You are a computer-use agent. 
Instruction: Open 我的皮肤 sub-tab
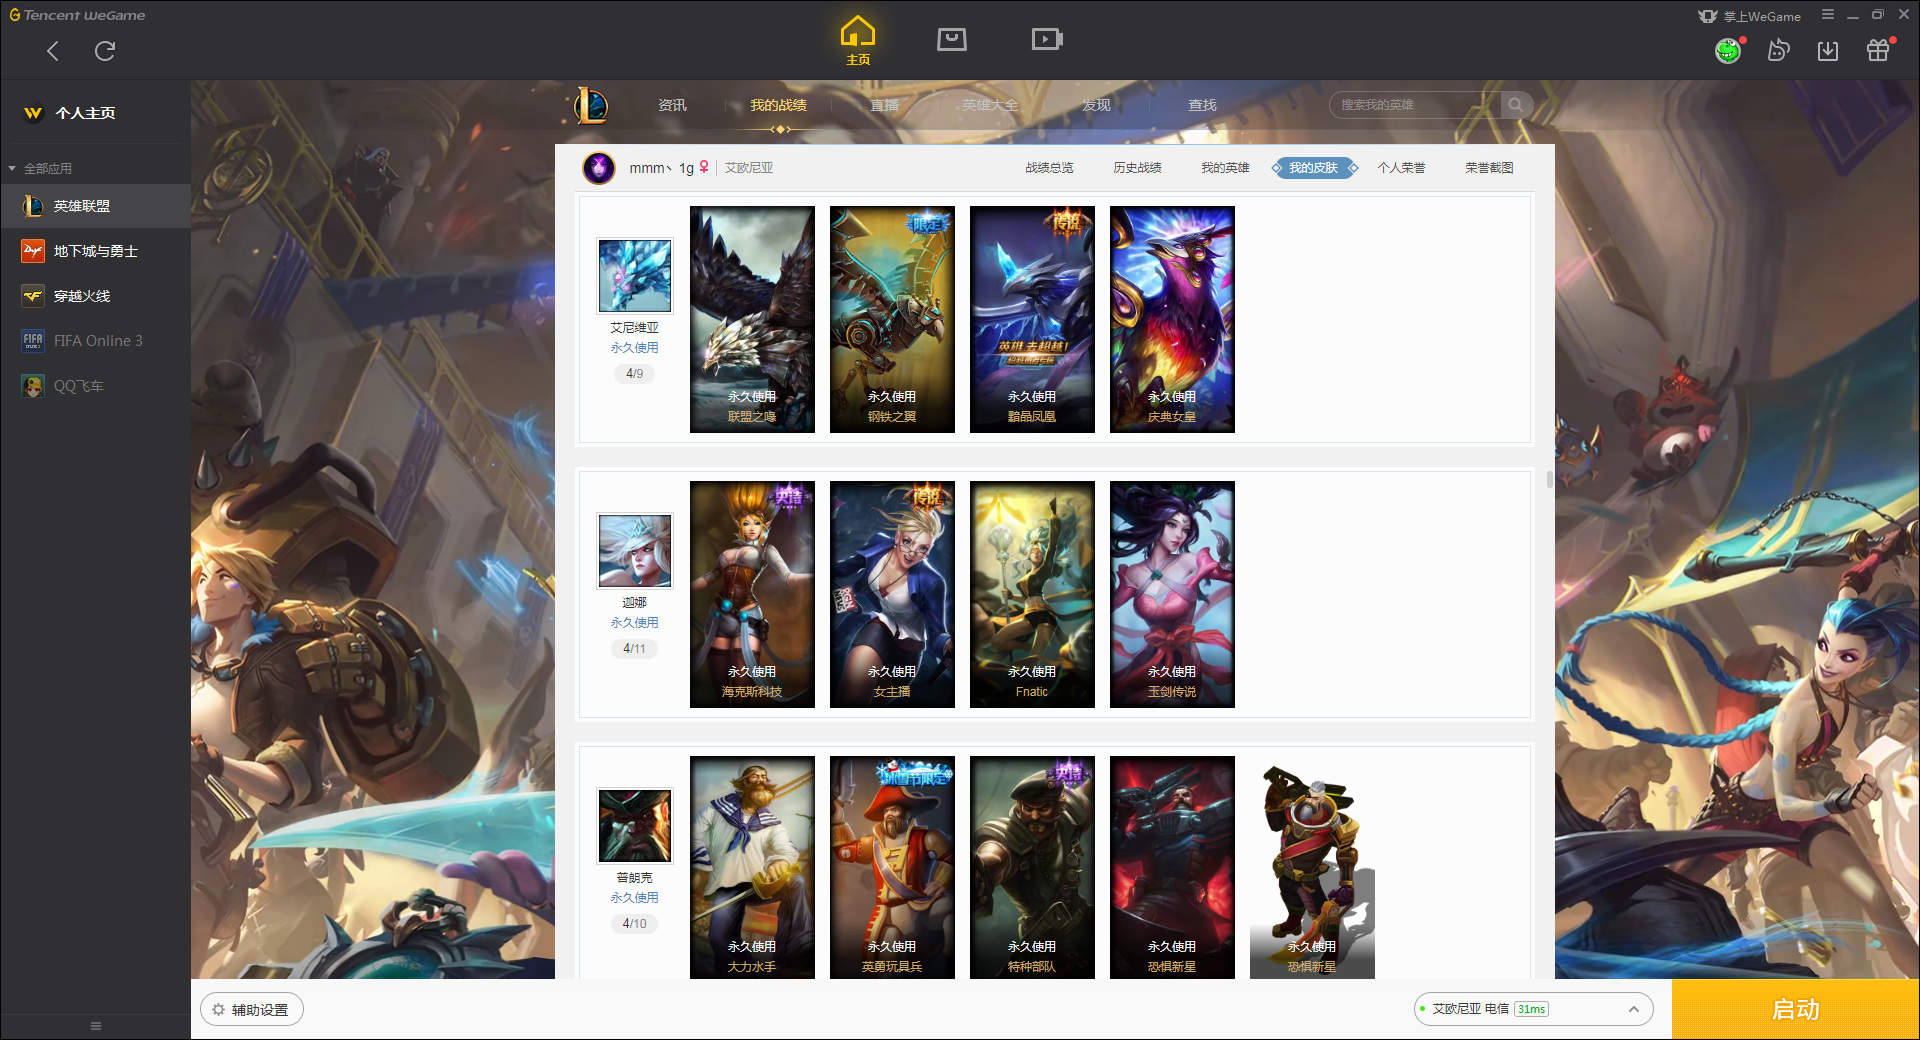coord(1313,168)
